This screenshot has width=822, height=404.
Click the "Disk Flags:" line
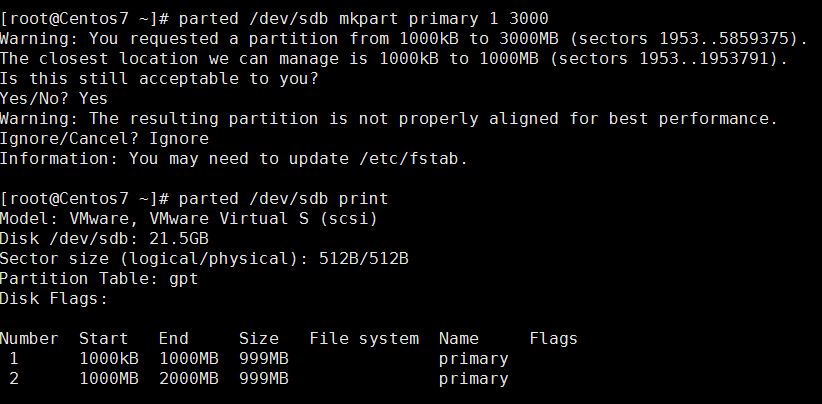54,298
